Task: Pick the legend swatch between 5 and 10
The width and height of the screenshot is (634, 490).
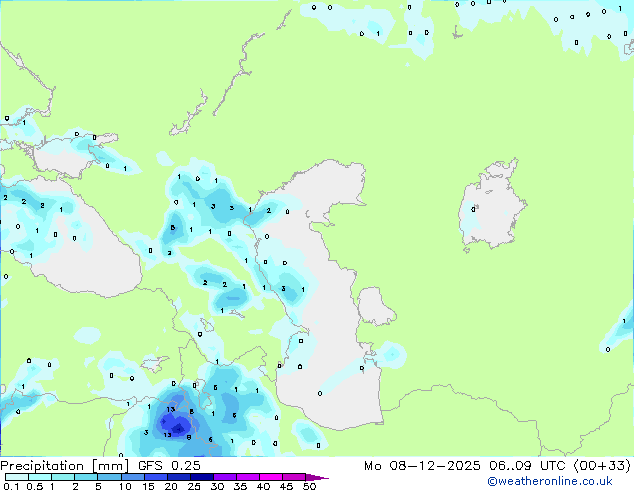Action: (109, 477)
